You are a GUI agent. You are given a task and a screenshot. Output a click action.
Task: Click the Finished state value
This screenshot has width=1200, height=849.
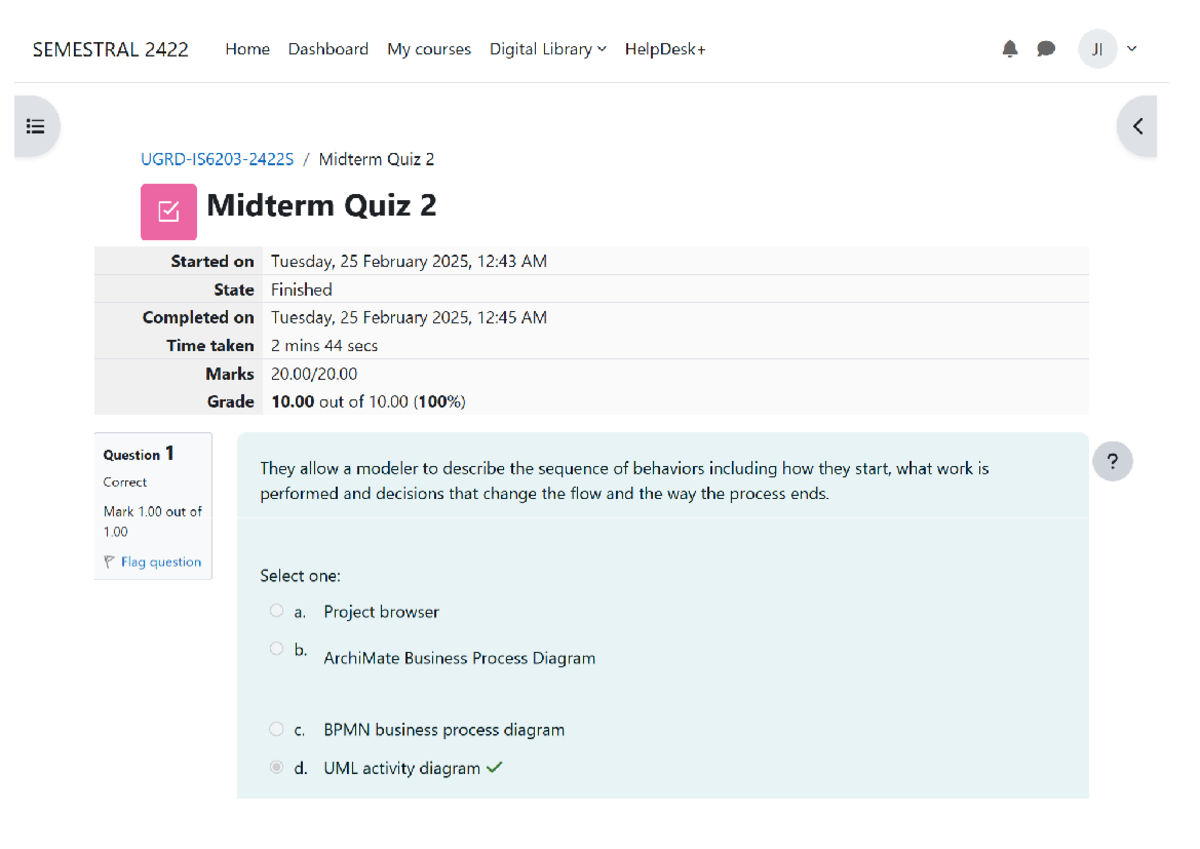[x=301, y=290]
